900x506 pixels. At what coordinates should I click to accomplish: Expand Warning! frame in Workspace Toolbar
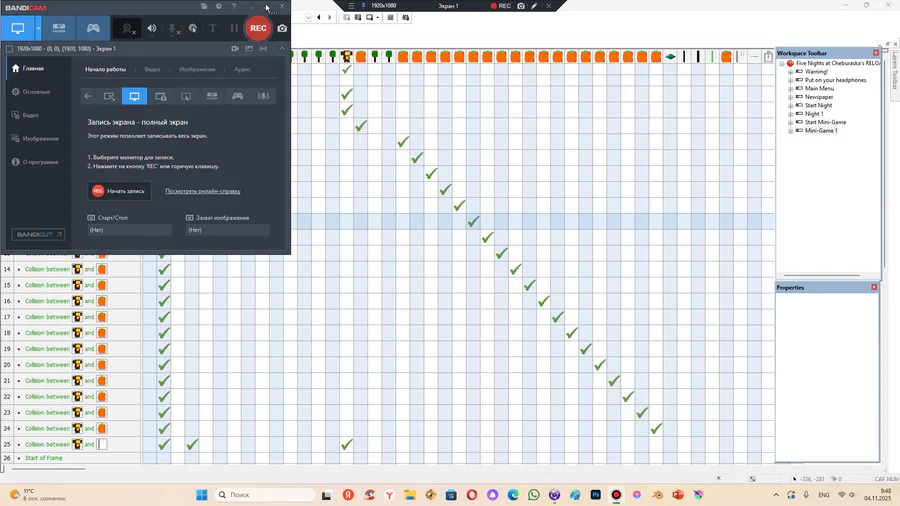tap(790, 72)
